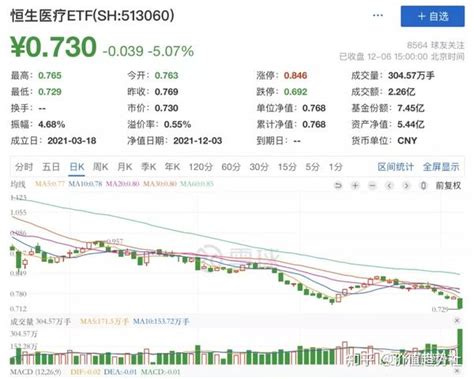Click the 均线 moving average label
This screenshot has height=379, width=474.
coord(18,184)
